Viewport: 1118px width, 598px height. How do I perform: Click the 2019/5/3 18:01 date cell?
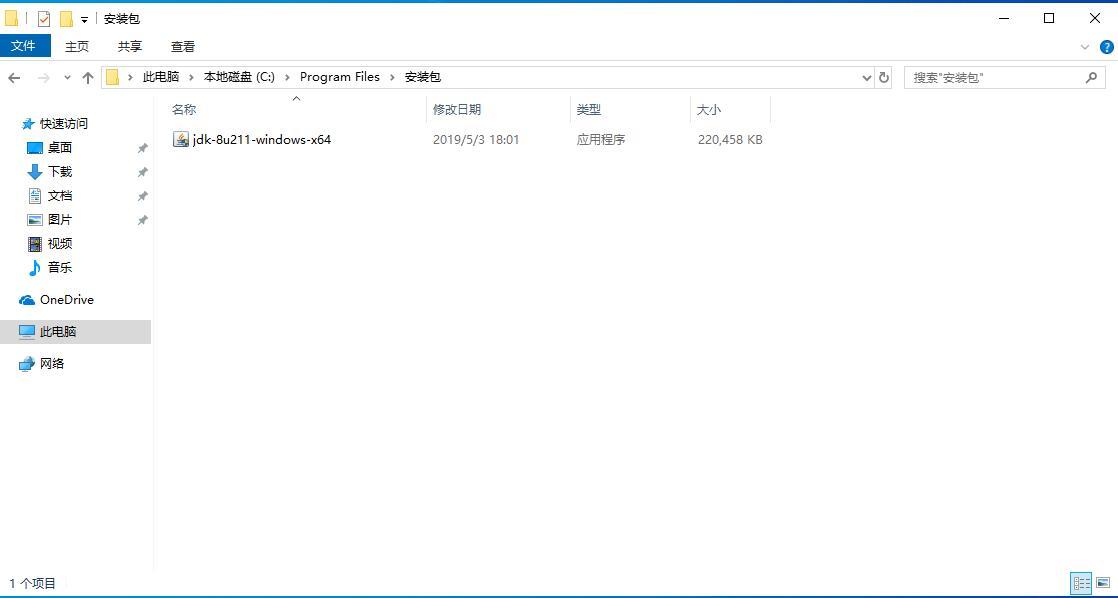[476, 140]
